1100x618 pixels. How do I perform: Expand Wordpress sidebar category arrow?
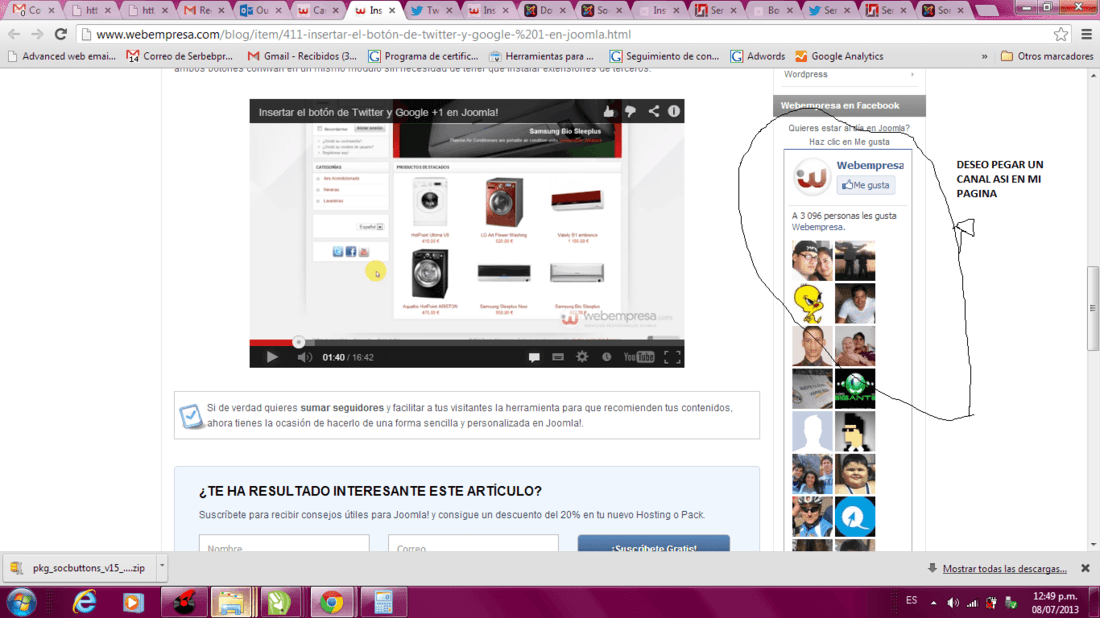click(x=912, y=74)
